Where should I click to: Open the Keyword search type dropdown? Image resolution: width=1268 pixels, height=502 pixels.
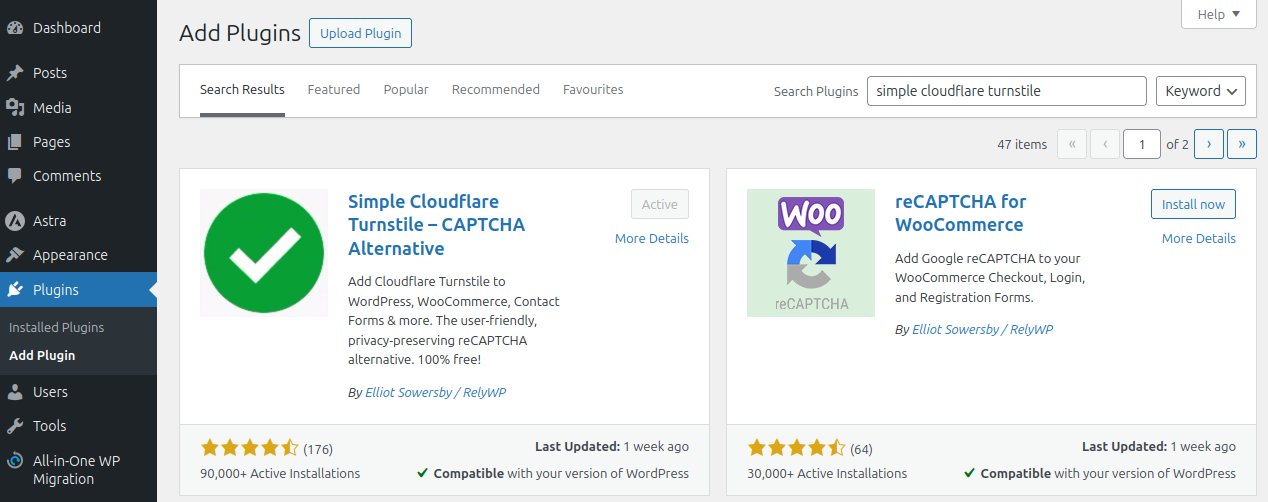tap(1201, 91)
